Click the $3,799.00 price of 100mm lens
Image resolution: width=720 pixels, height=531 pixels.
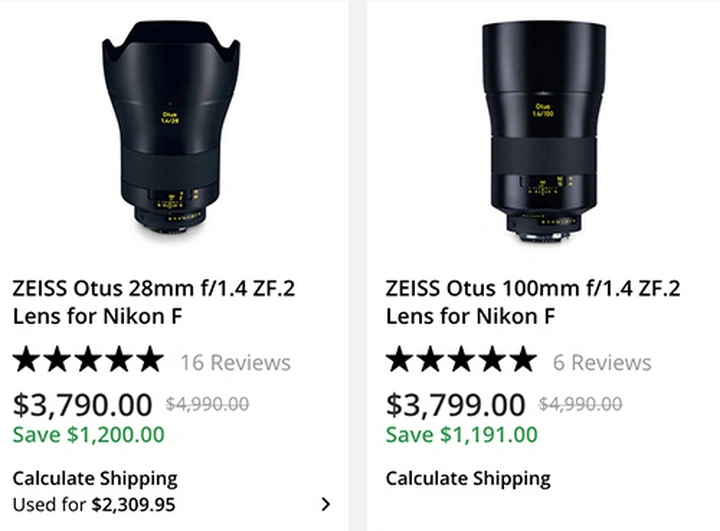click(x=456, y=405)
